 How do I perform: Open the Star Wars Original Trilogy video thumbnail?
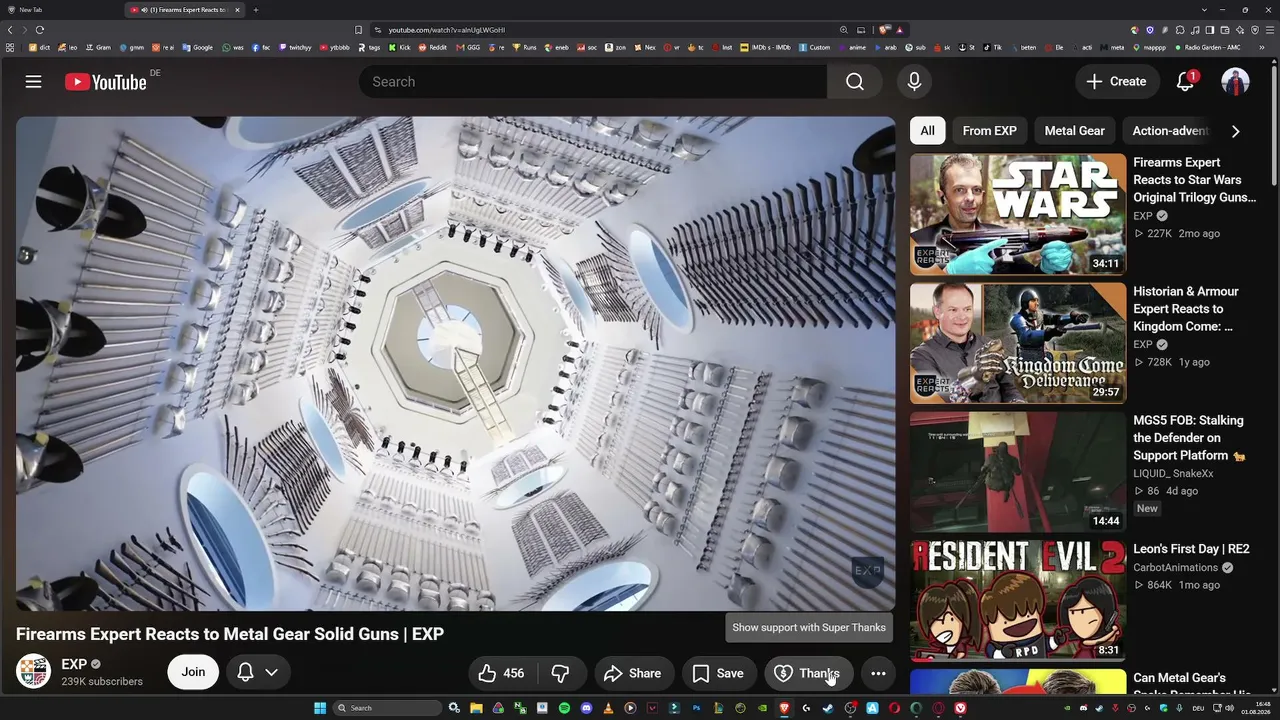[x=1018, y=214]
